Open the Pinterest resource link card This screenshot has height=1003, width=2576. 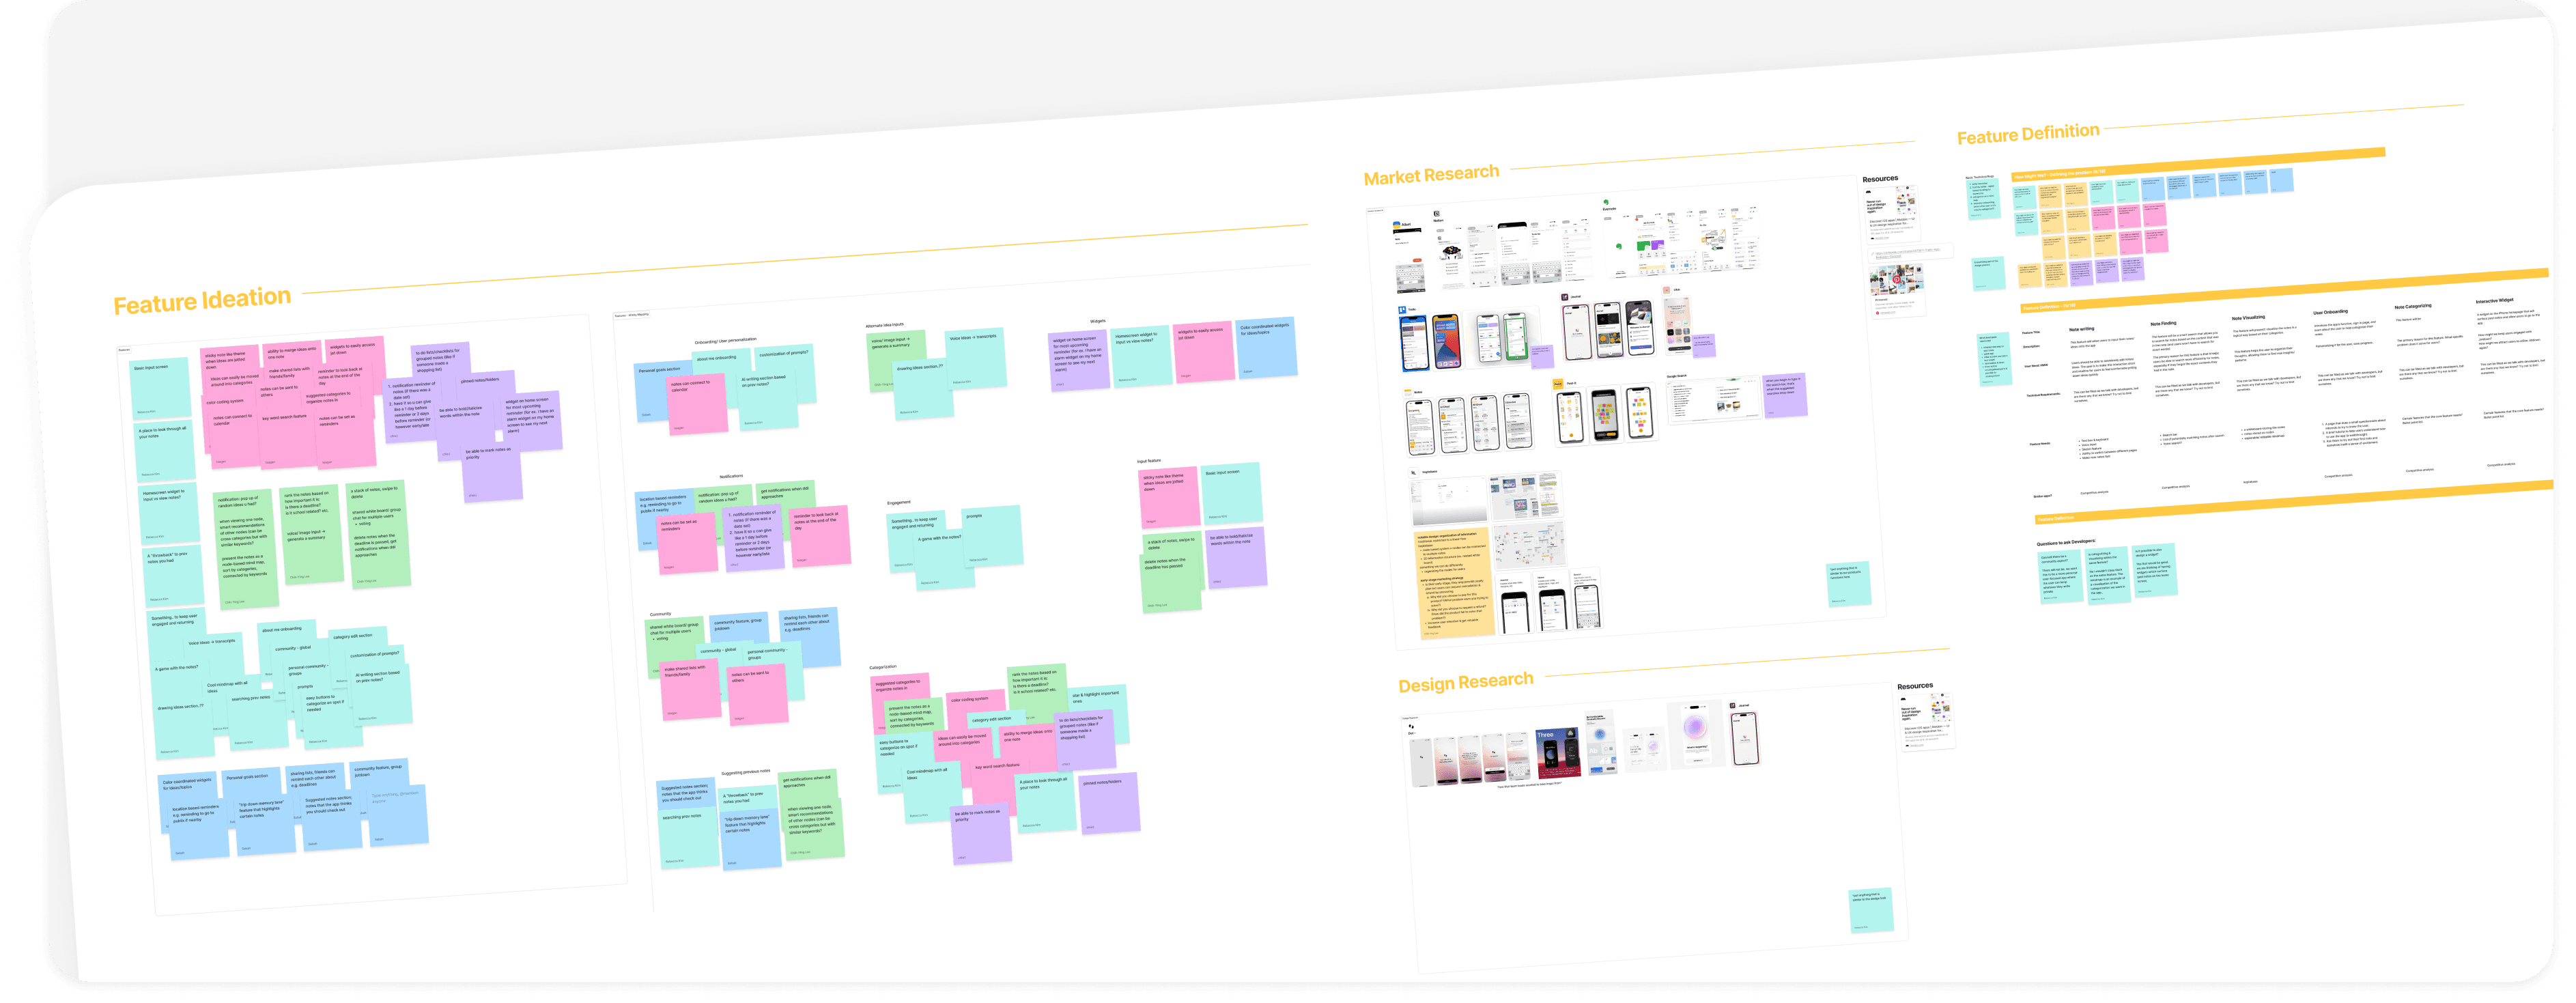pyautogui.click(x=1897, y=291)
